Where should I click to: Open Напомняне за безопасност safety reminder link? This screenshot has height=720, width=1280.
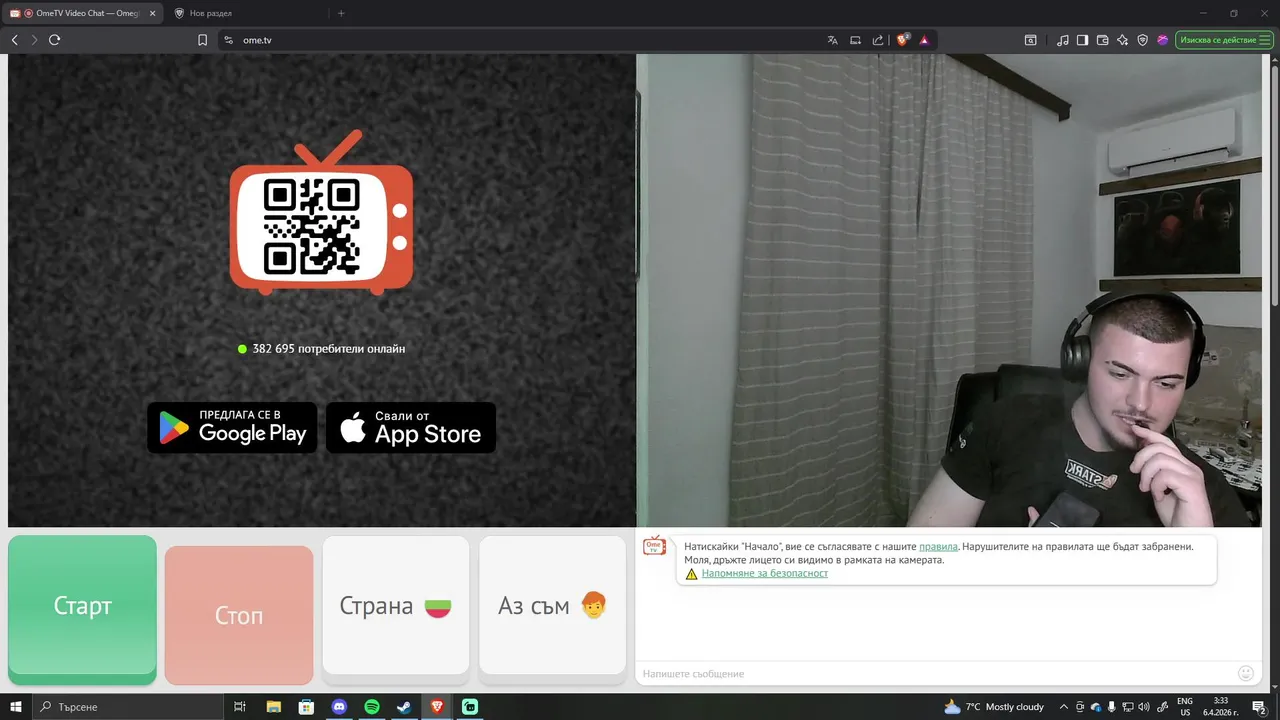point(765,573)
